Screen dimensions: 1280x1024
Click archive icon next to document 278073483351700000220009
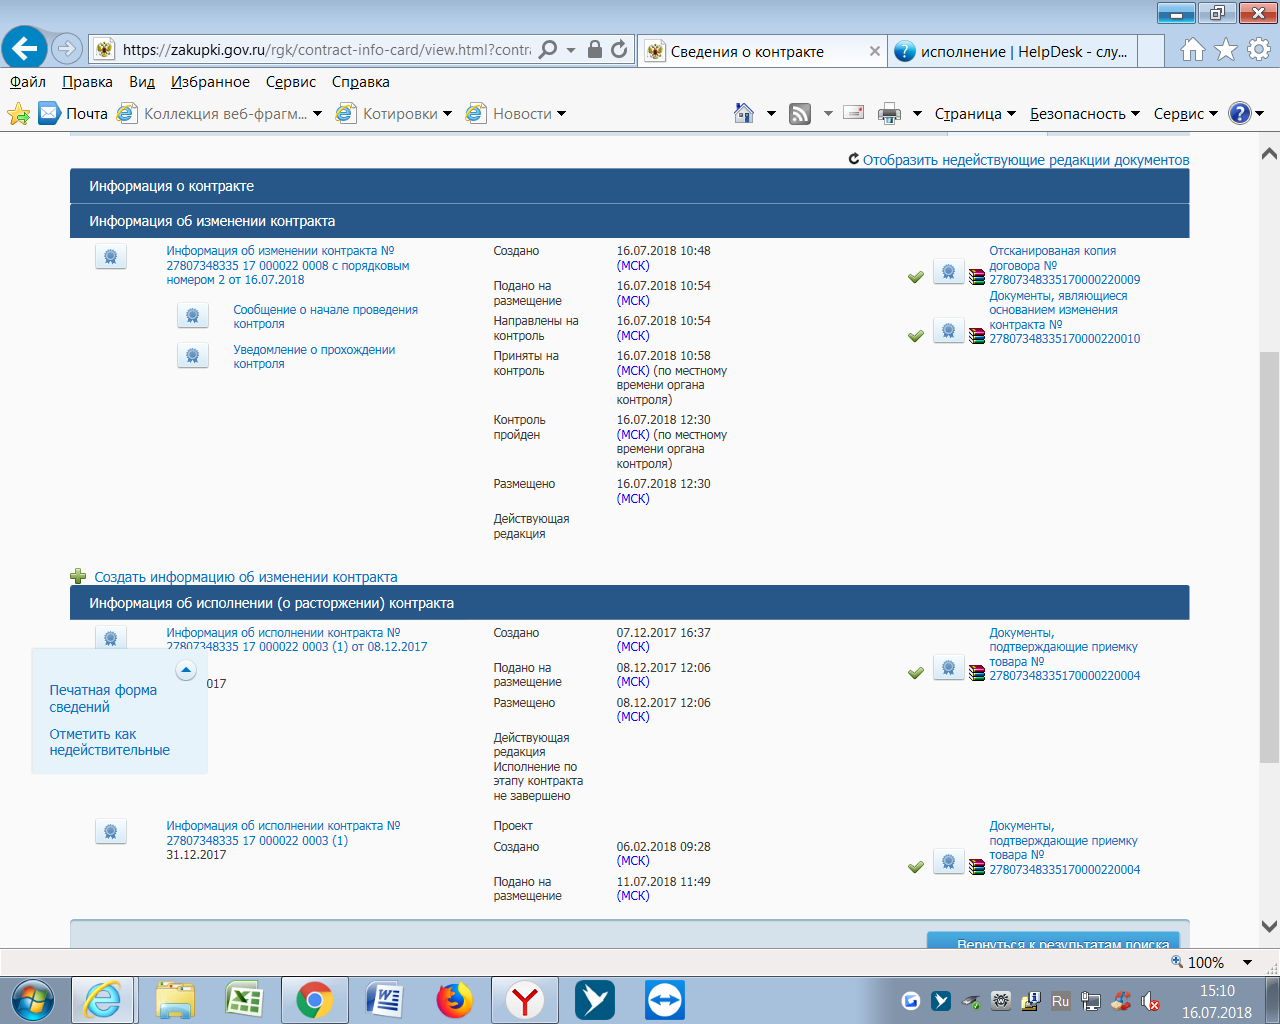[x=977, y=277]
